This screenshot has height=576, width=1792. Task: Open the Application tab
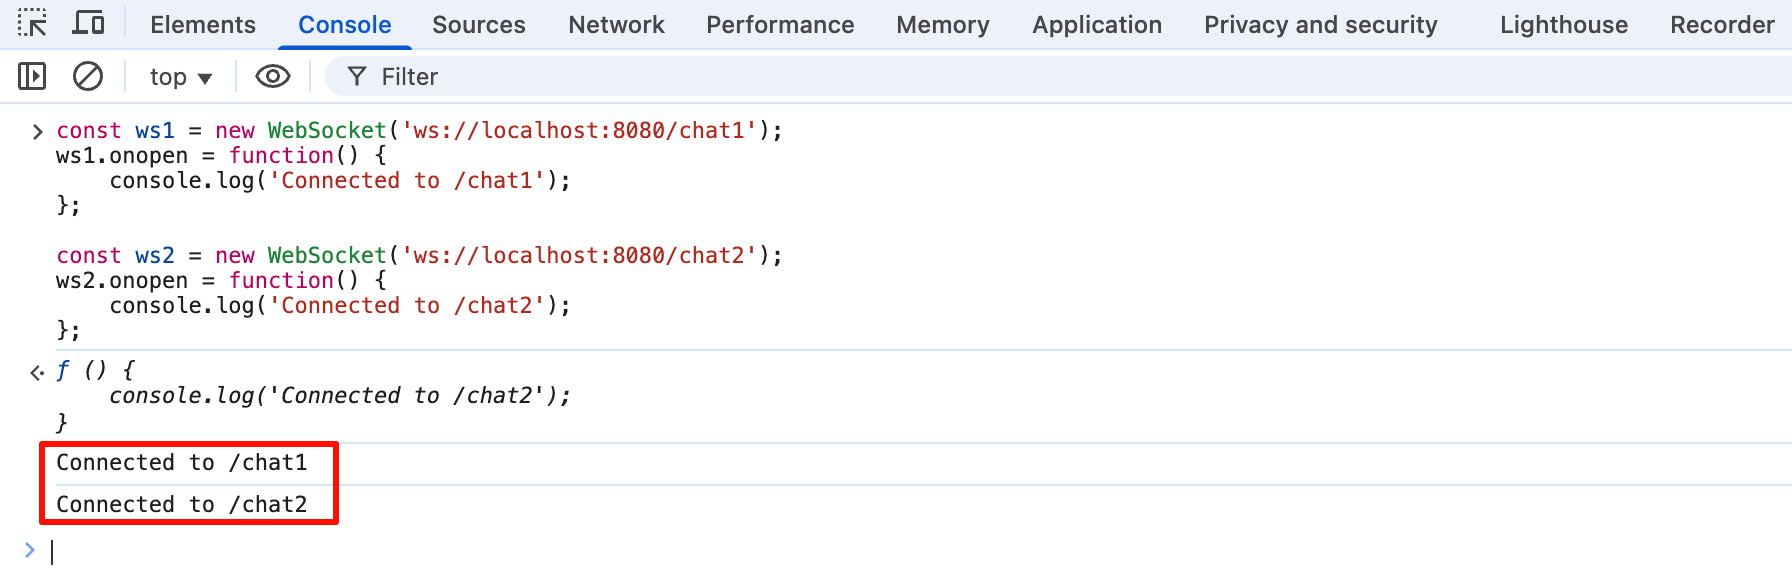coord(1097,25)
